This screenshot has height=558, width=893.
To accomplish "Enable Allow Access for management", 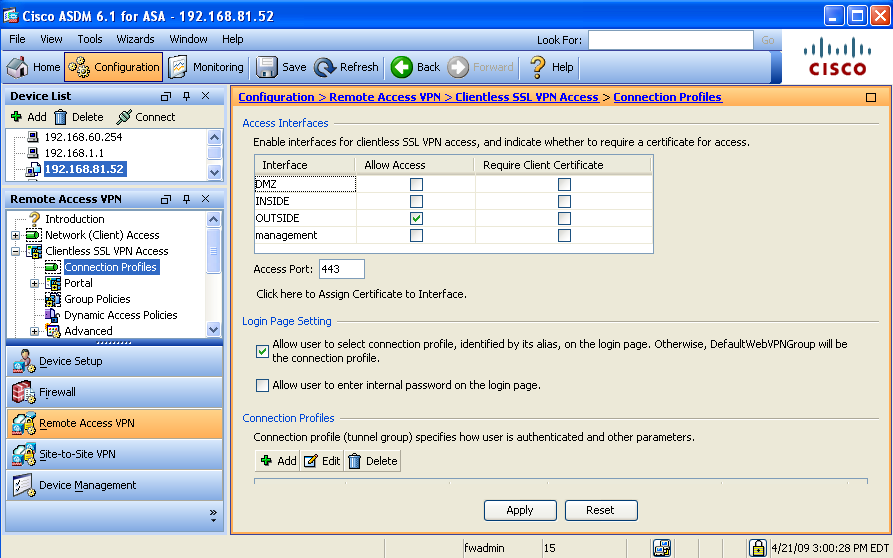I will click(416, 235).
